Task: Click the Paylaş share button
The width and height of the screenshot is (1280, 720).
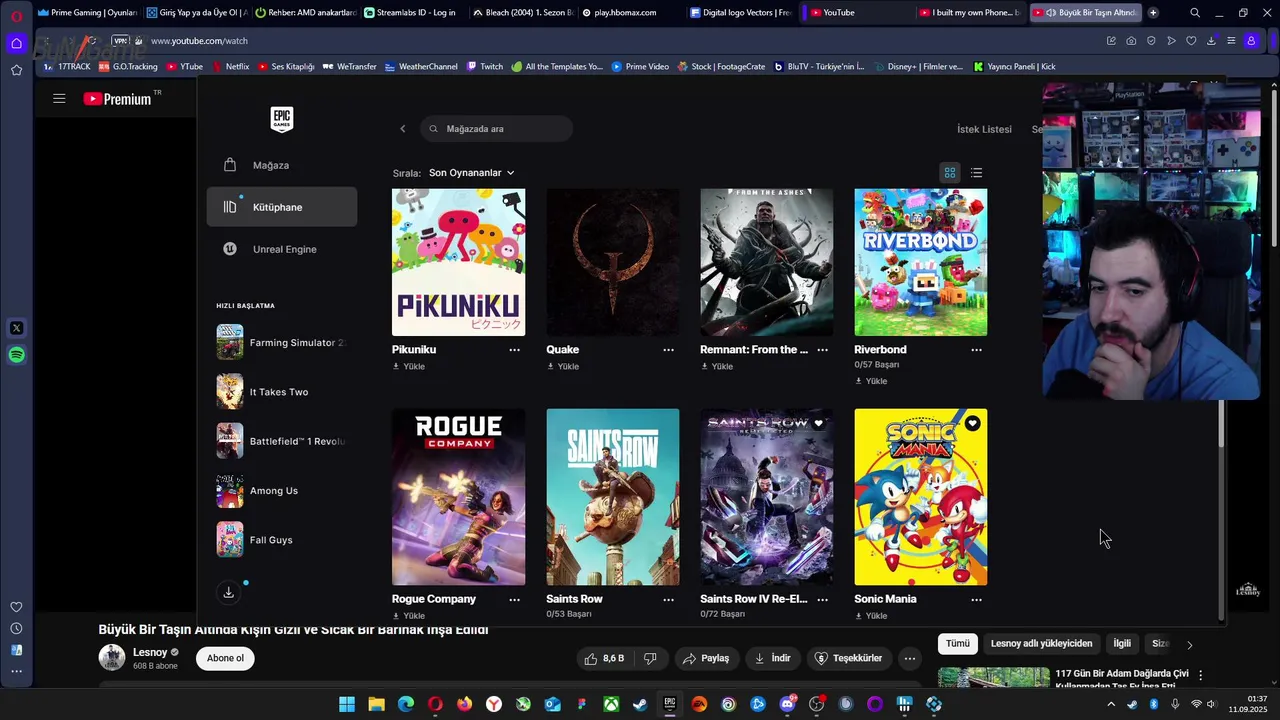Action: pos(706,658)
